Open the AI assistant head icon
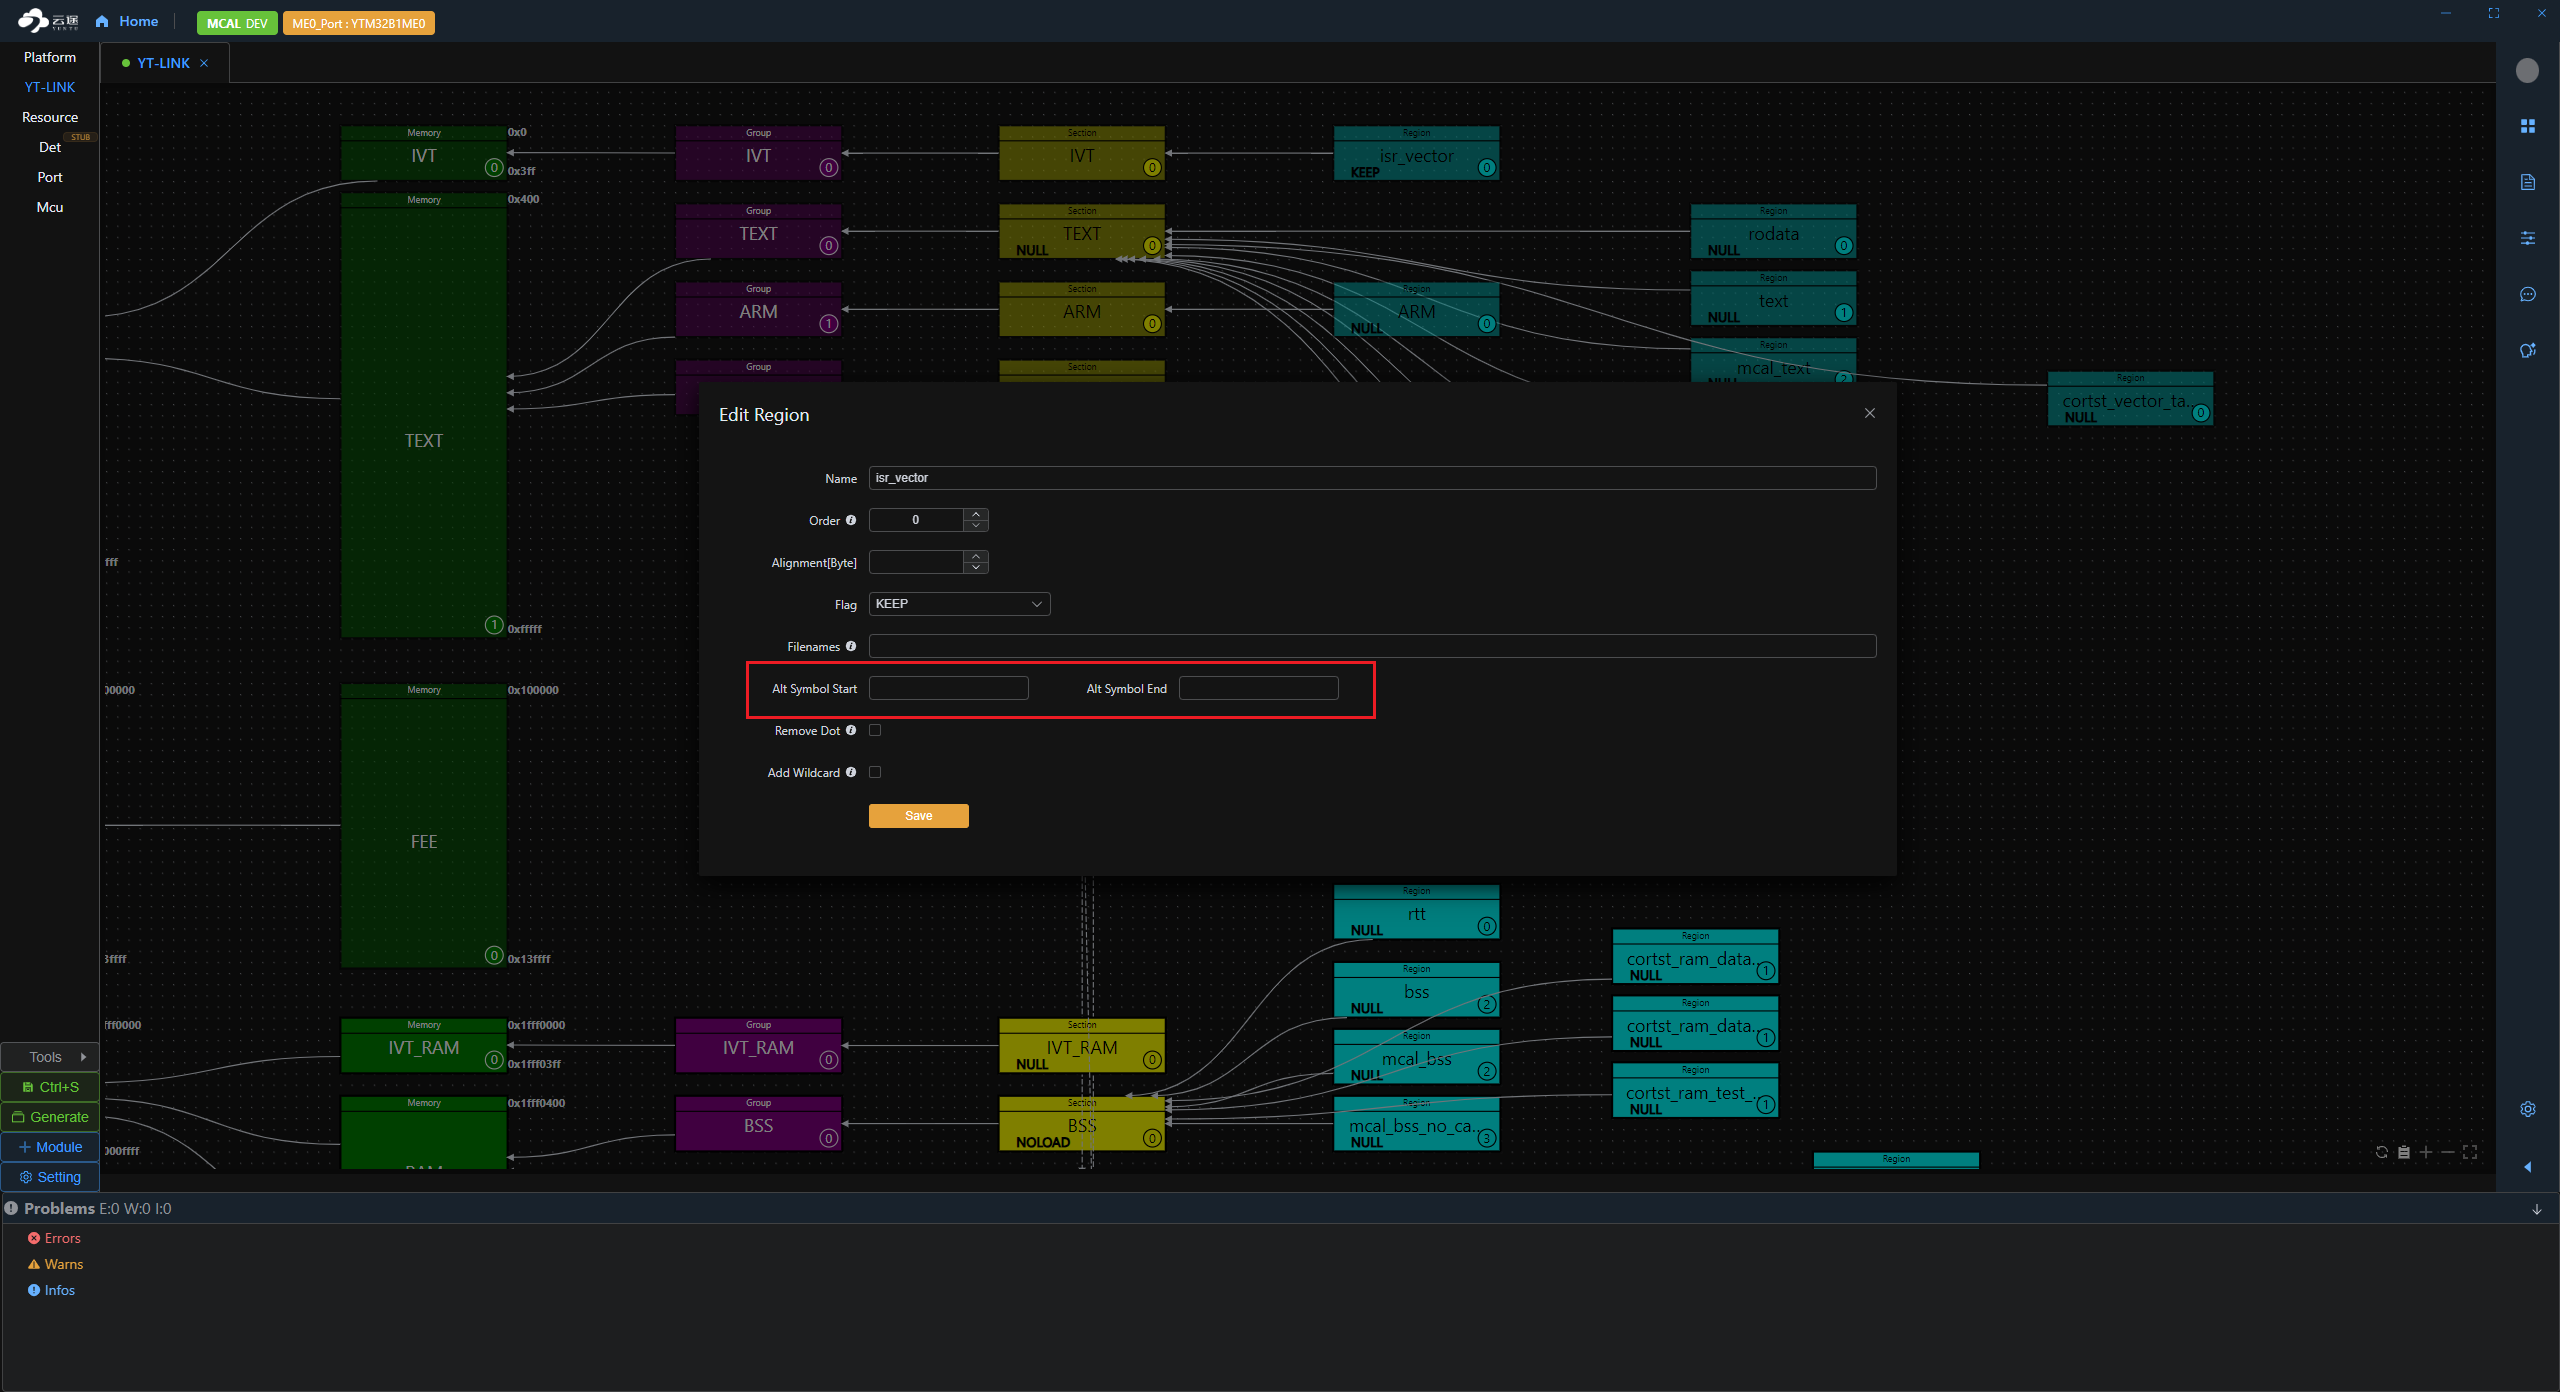 click(x=2527, y=350)
